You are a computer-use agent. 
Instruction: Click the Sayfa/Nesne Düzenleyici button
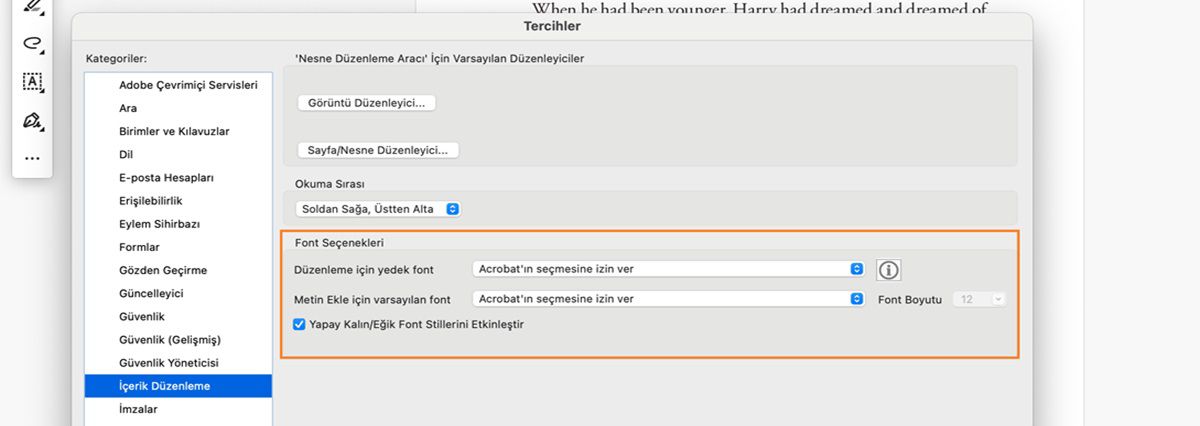378,150
